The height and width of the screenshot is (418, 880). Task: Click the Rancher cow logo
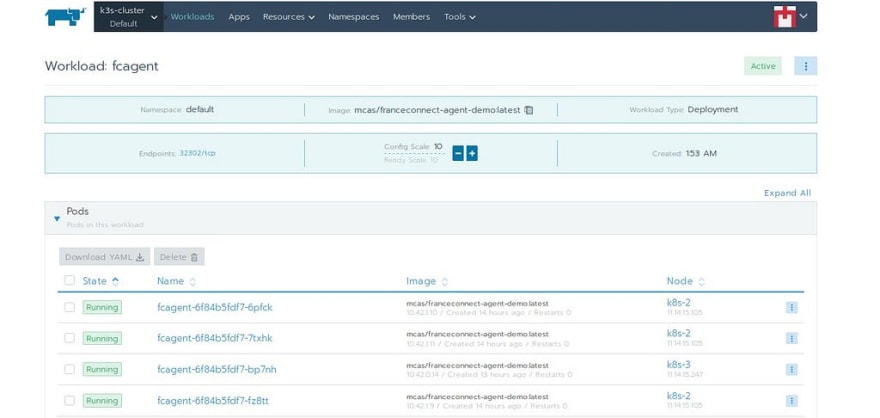click(66, 17)
